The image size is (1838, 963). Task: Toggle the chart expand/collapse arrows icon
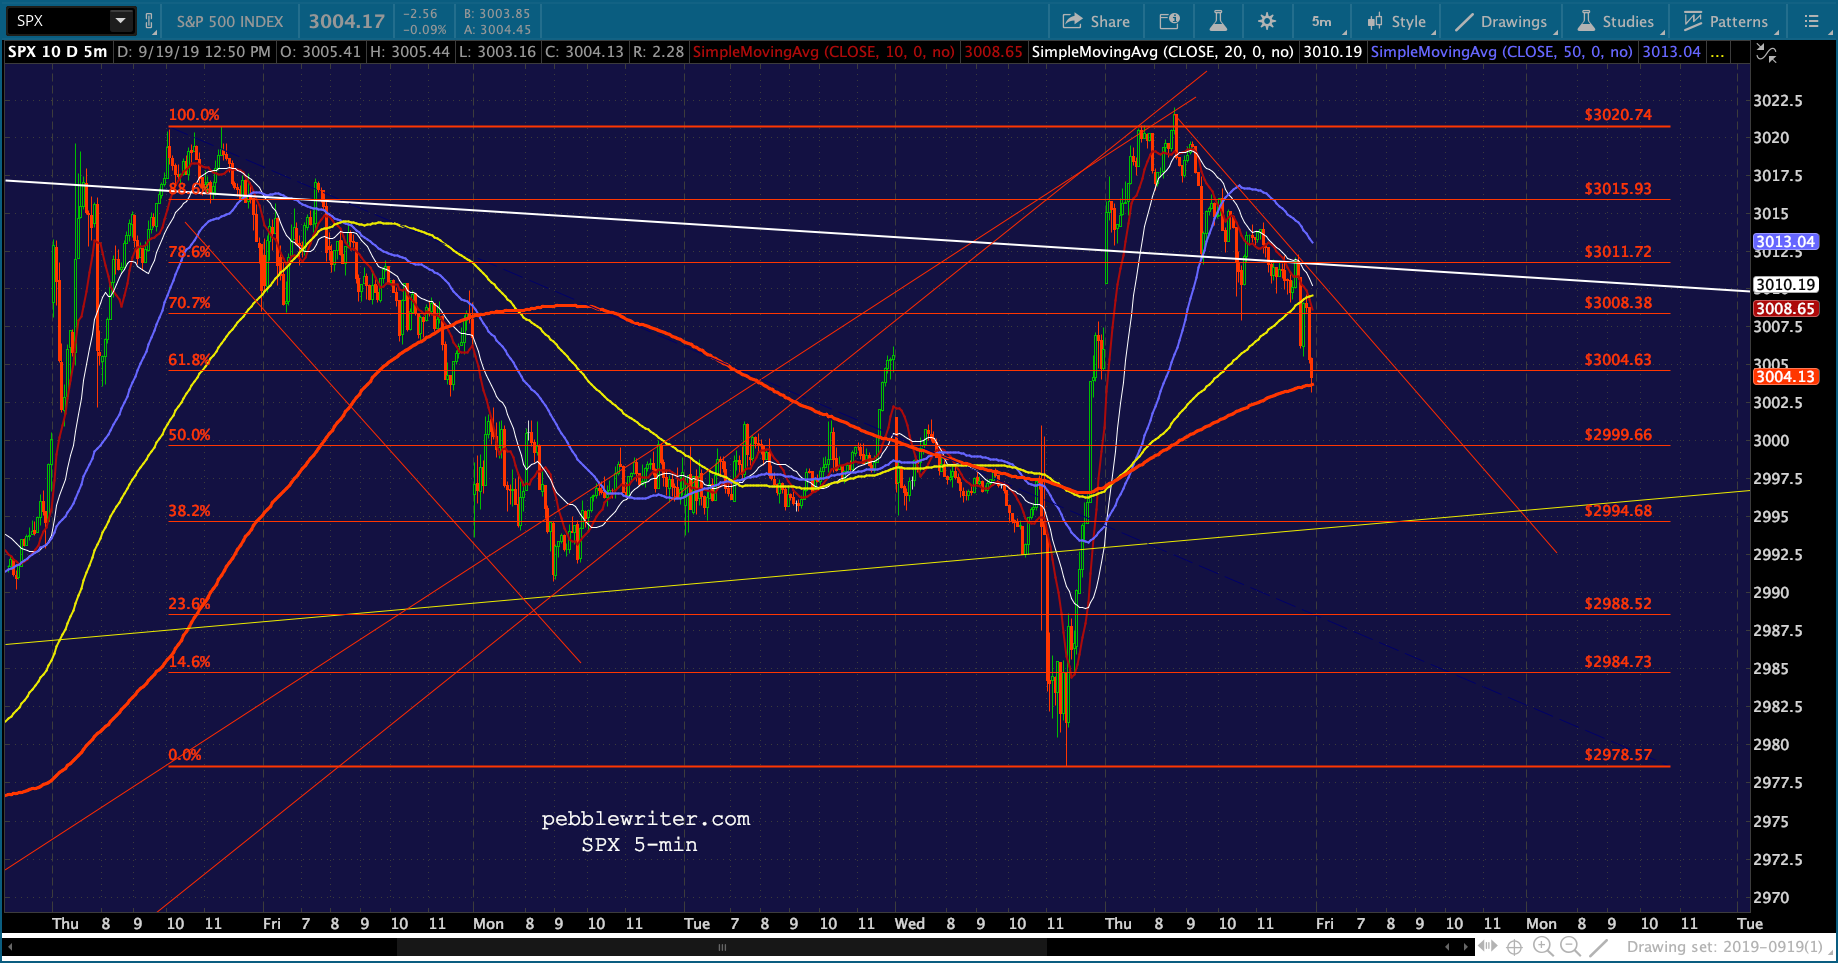1767,56
